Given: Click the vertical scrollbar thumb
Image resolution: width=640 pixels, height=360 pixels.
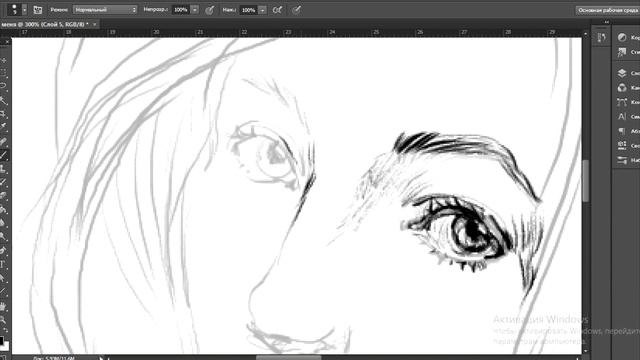Looking at the screenshot, I should tap(586, 181).
